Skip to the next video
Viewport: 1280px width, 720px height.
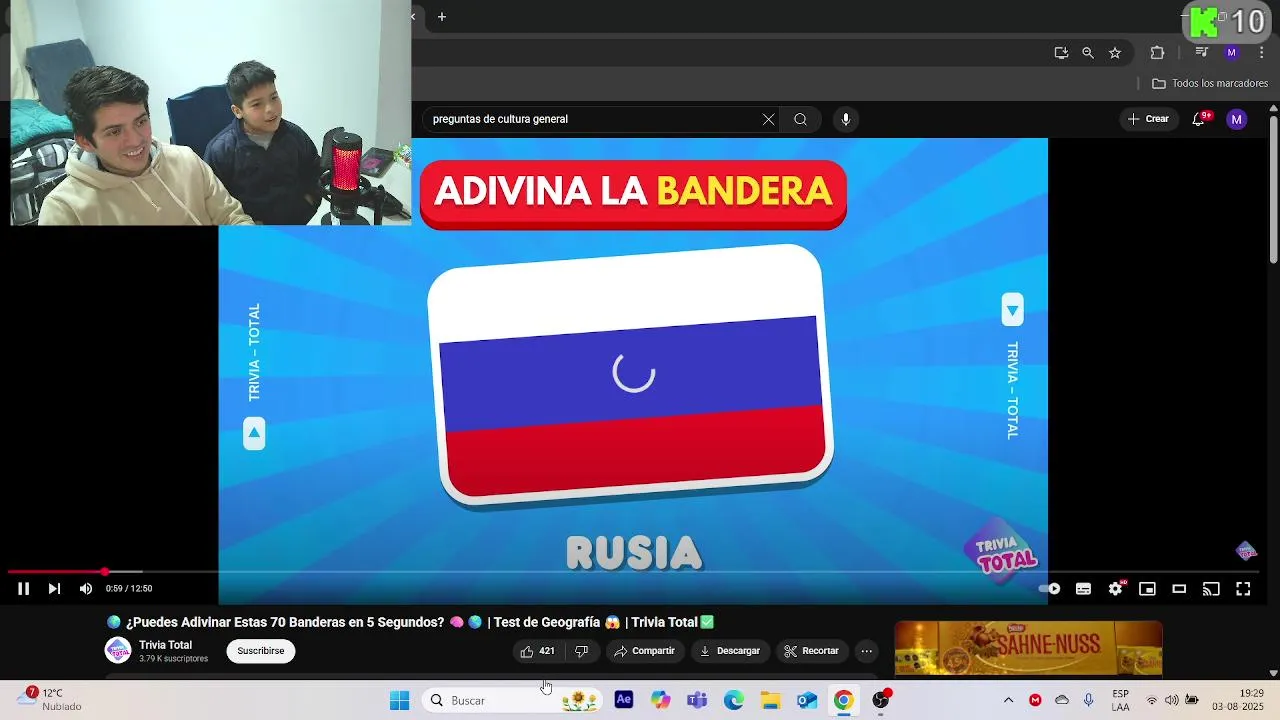coord(54,589)
